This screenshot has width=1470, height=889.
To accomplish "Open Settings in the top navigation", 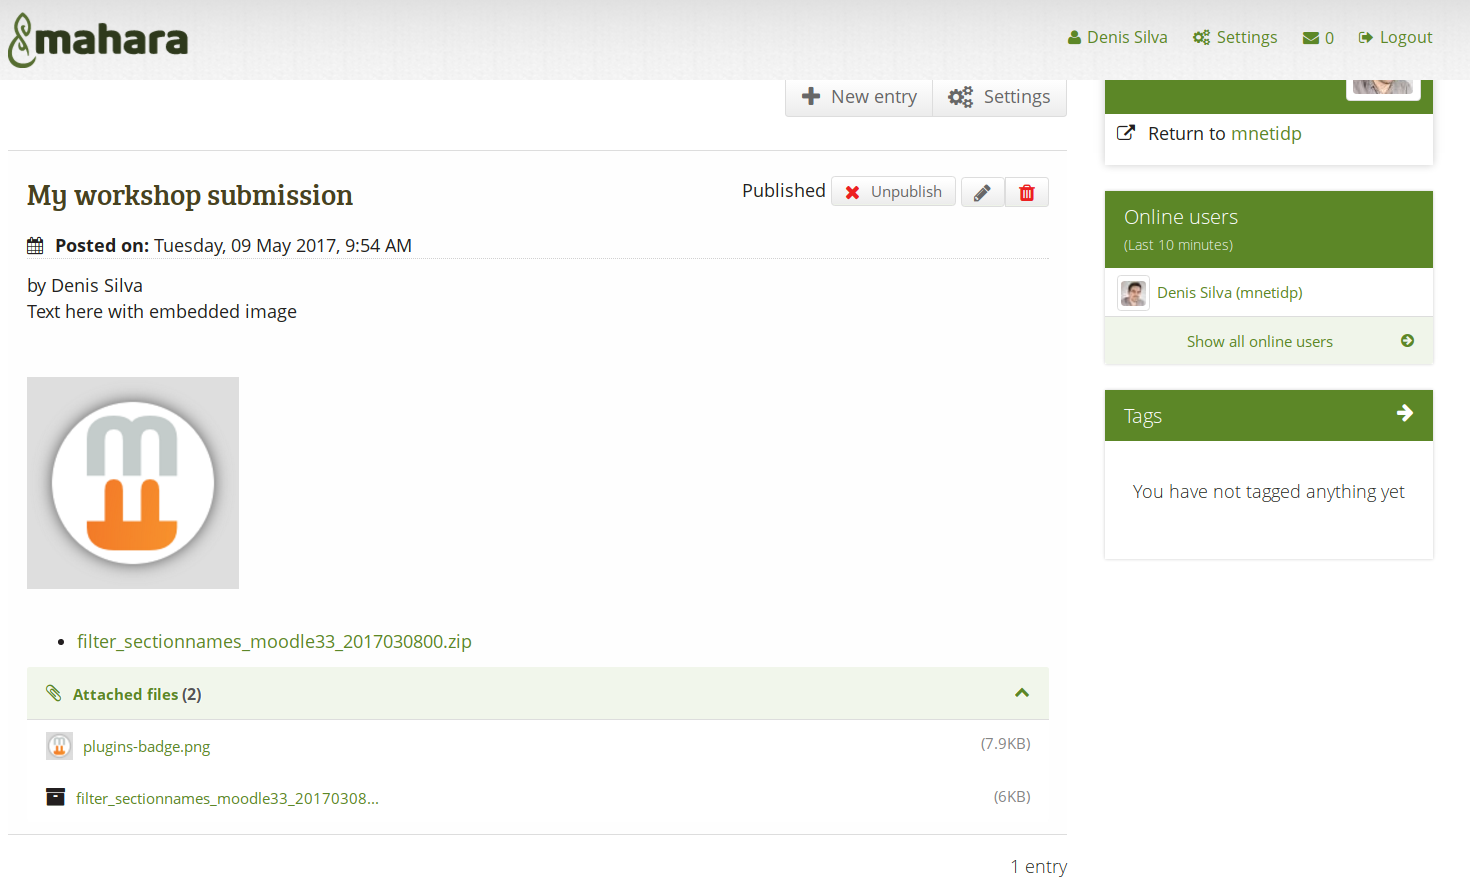I will tap(1235, 37).
